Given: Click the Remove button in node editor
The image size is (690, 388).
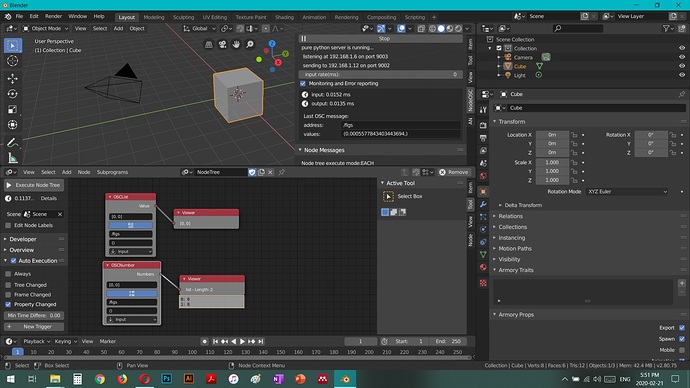Looking at the screenshot, I should coord(454,172).
